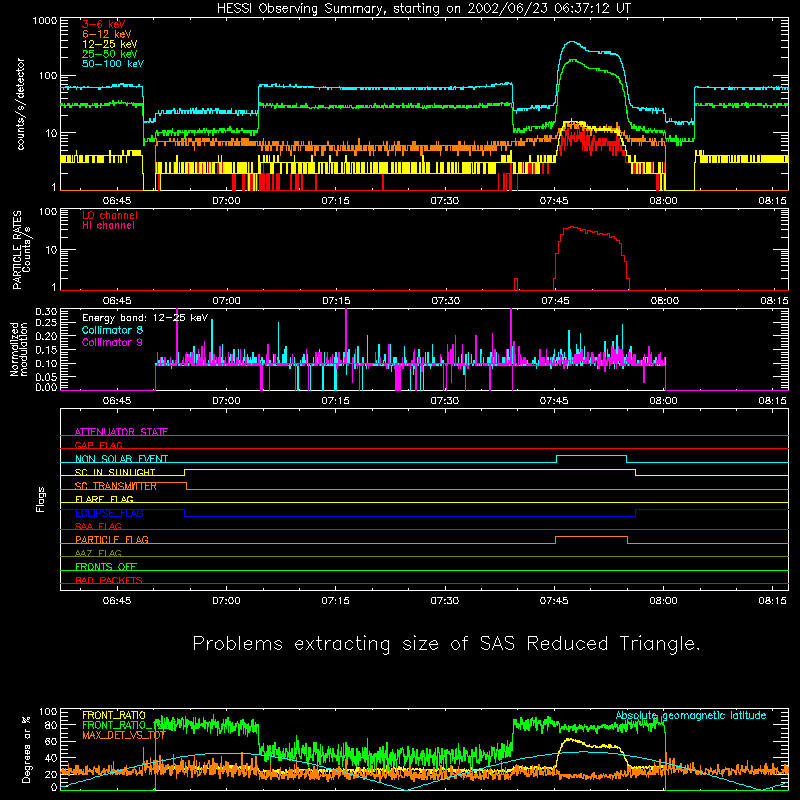The width and height of the screenshot is (800, 800).
Task: Click the FLARE_FLAG label
Action: pos(104,499)
